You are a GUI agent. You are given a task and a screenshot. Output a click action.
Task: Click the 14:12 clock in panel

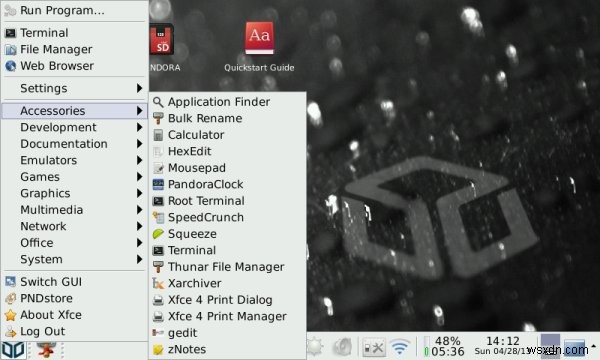502,341
